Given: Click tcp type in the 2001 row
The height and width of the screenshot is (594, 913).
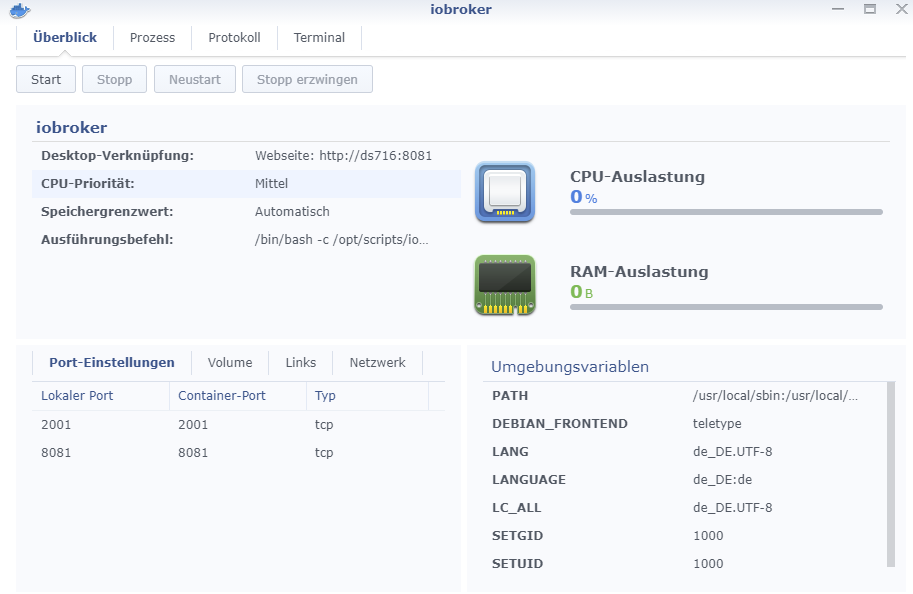Looking at the screenshot, I should coord(324,425).
